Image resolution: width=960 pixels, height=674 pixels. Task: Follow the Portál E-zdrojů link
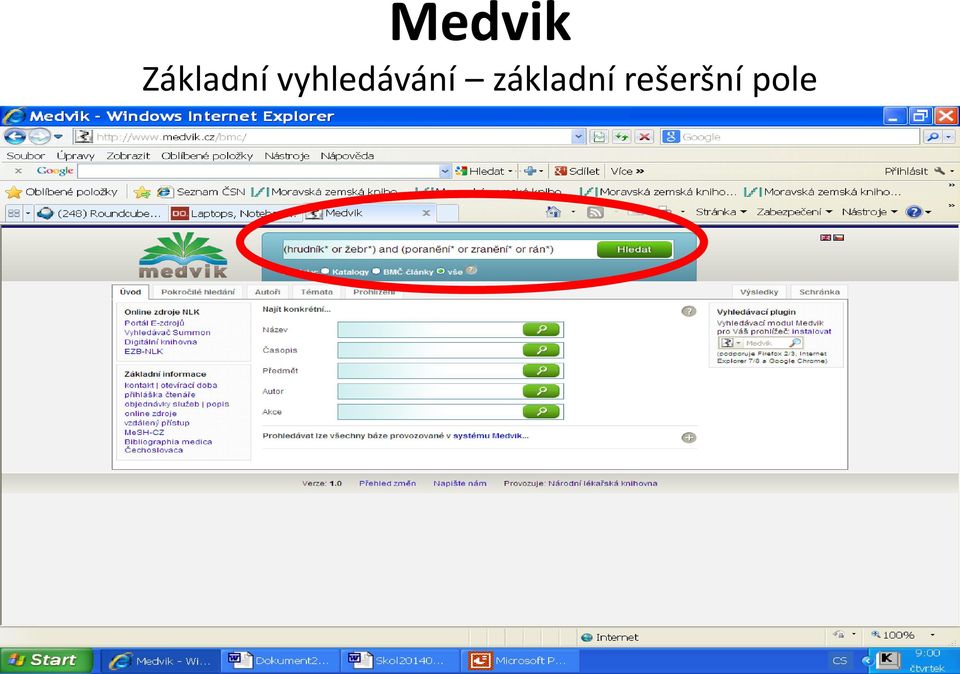coord(154,323)
